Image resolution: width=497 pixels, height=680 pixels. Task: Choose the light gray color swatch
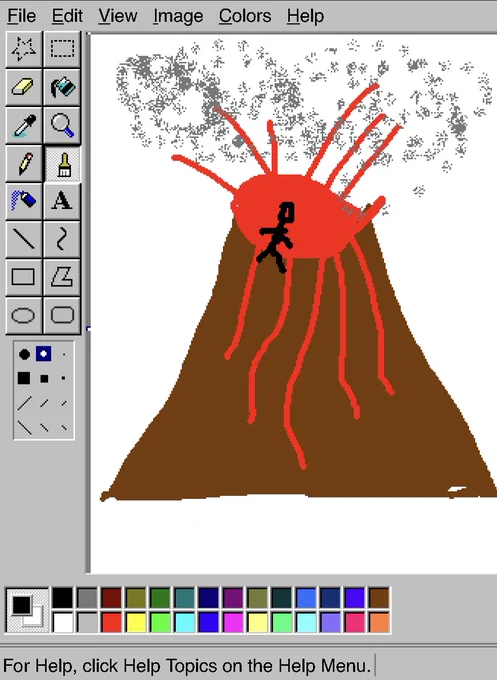click(87, 622)
